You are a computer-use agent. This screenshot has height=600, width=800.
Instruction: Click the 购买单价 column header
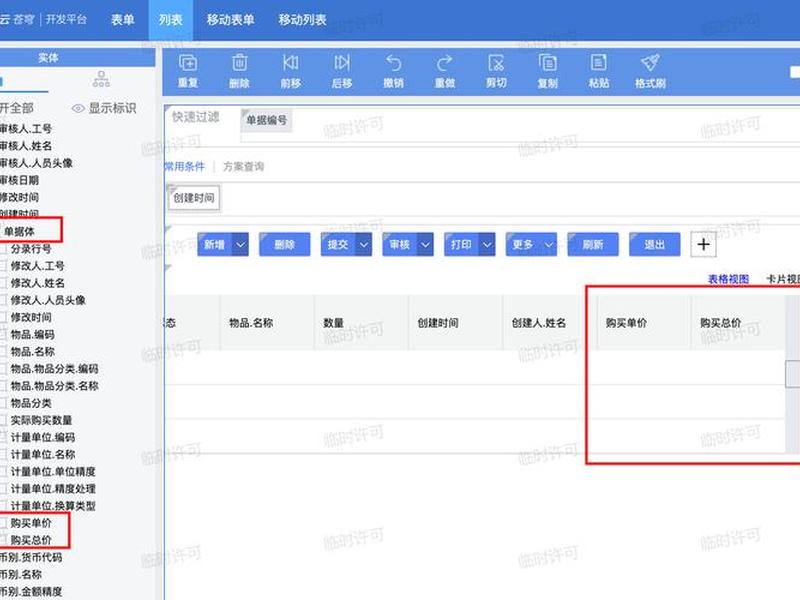643,323
